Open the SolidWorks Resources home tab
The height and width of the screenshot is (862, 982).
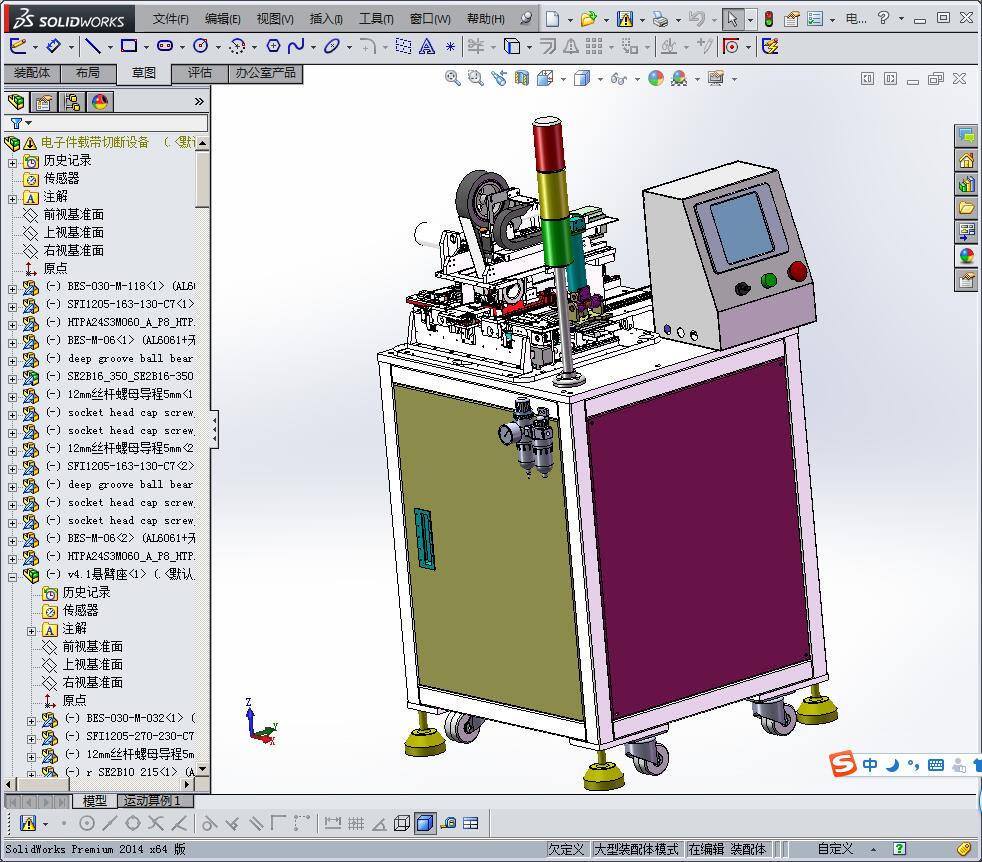[967, 161]
